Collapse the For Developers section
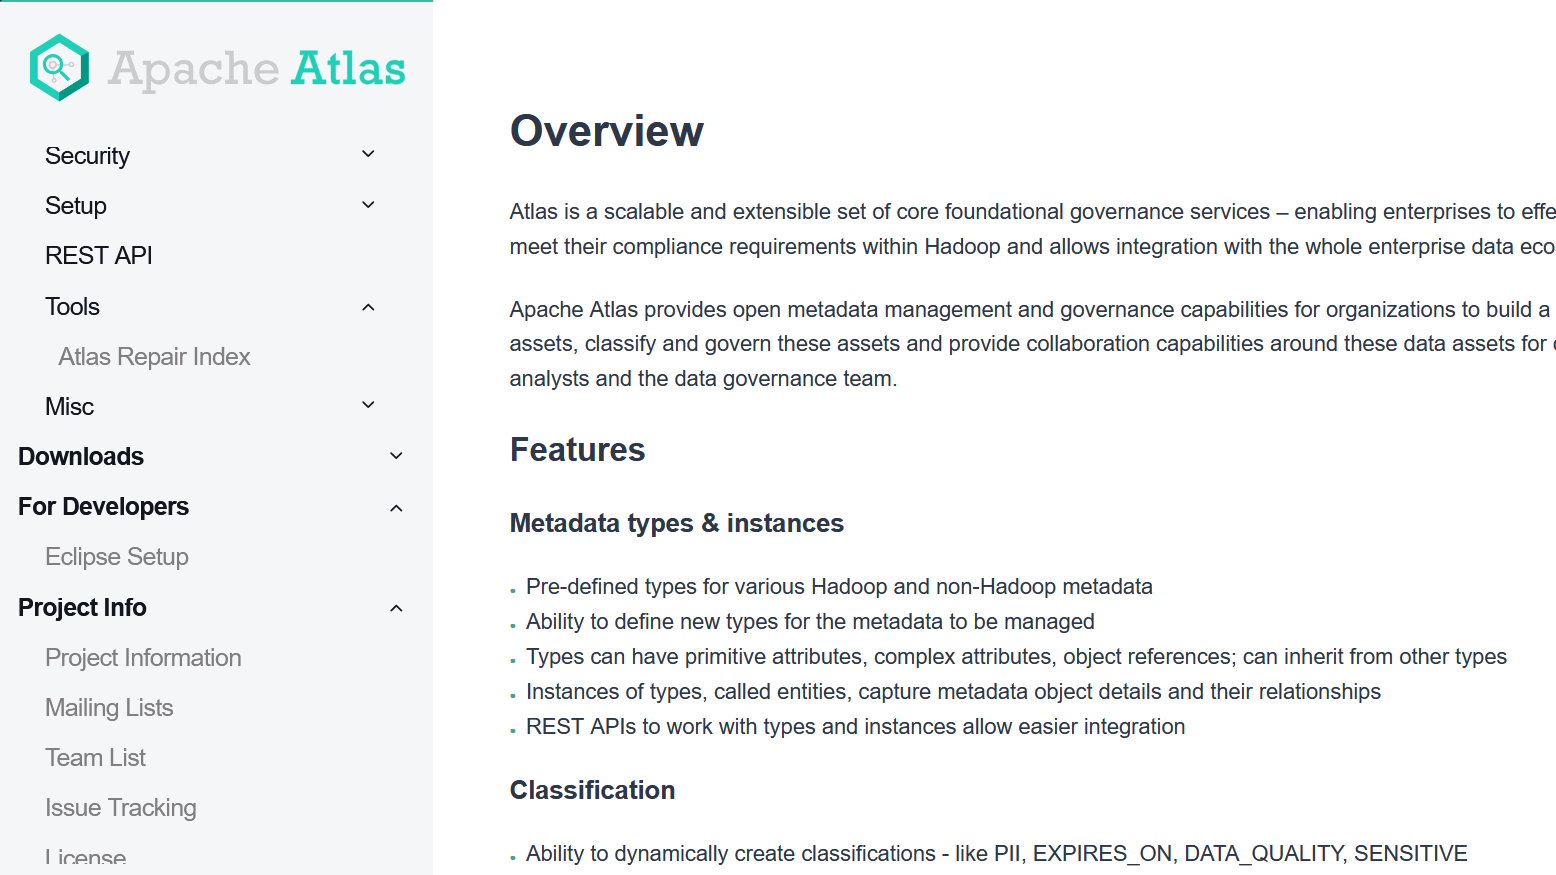The width and height of the screenshot is (1556, 875). [x=396, y=507]
